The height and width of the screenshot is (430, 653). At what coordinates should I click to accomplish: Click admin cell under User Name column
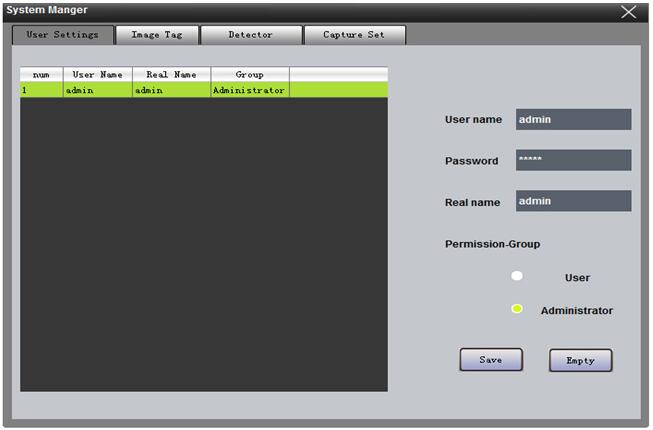click(98, 90)
